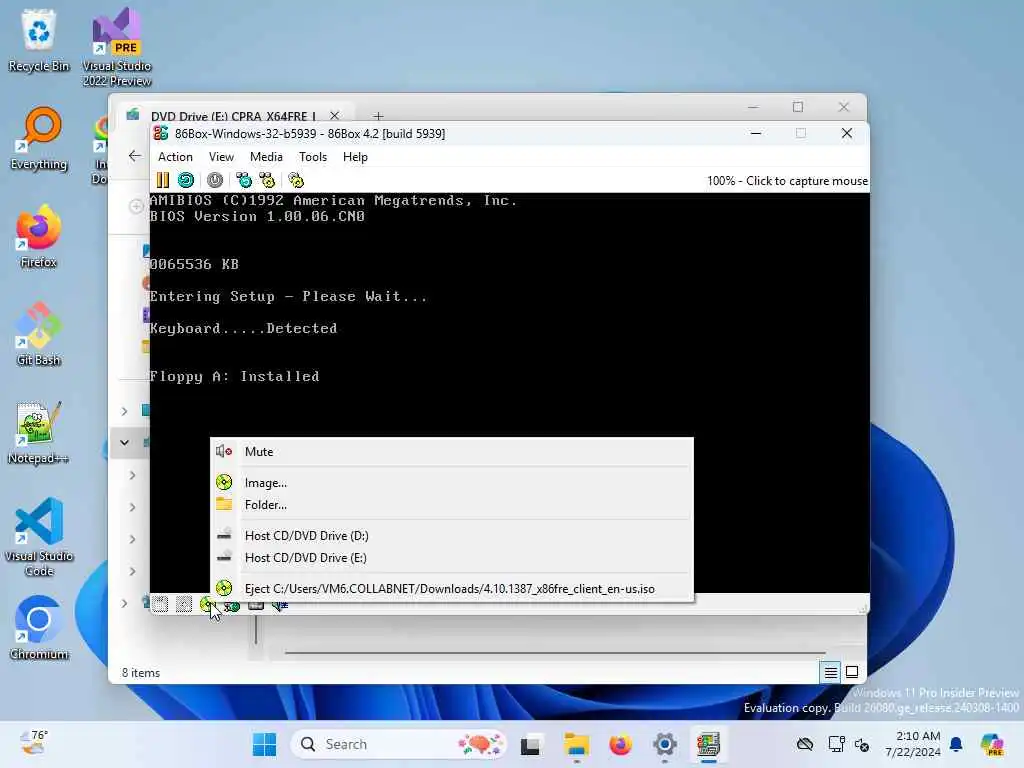Open Everything search desktop icon
1024x768 pixels.
tap(39, 138)
